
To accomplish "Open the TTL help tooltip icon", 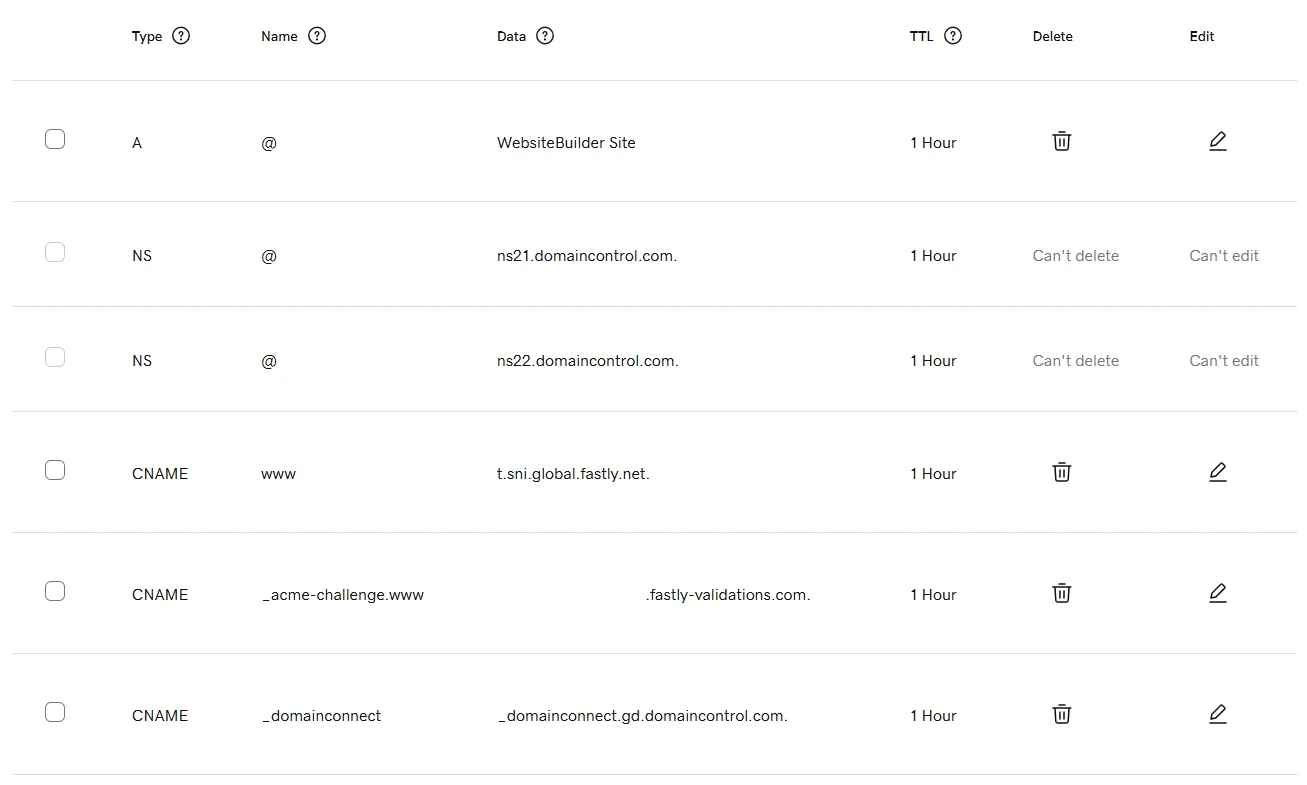I will click(x=953, y=36).
